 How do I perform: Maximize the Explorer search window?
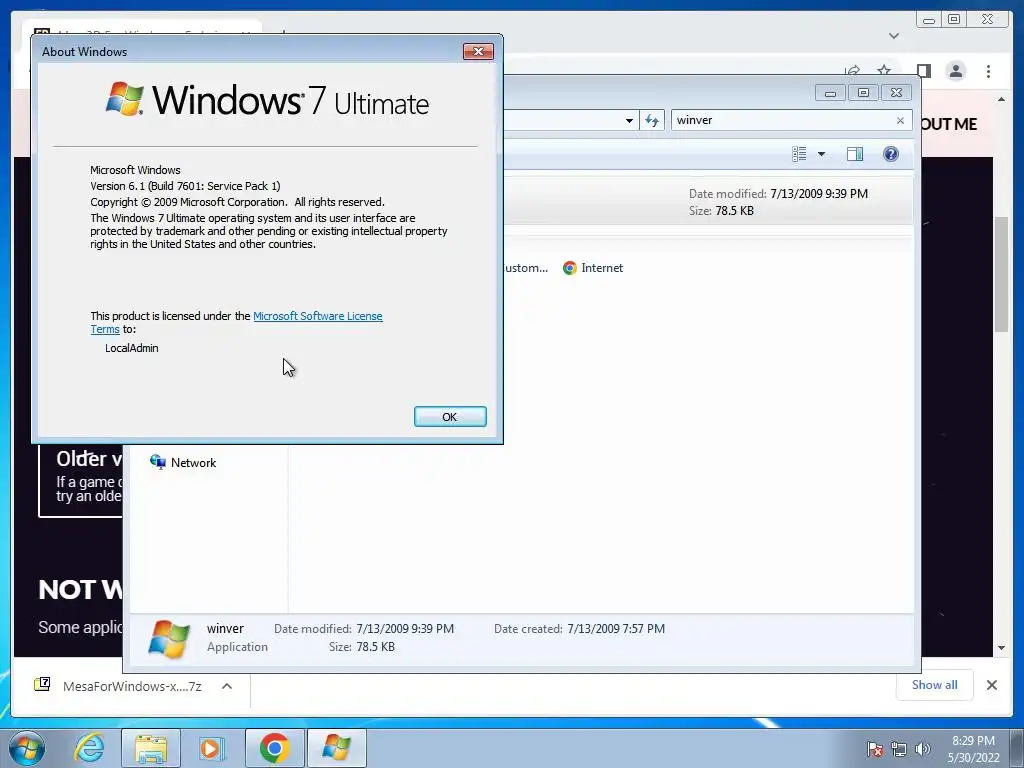click(x=863, y=93)
